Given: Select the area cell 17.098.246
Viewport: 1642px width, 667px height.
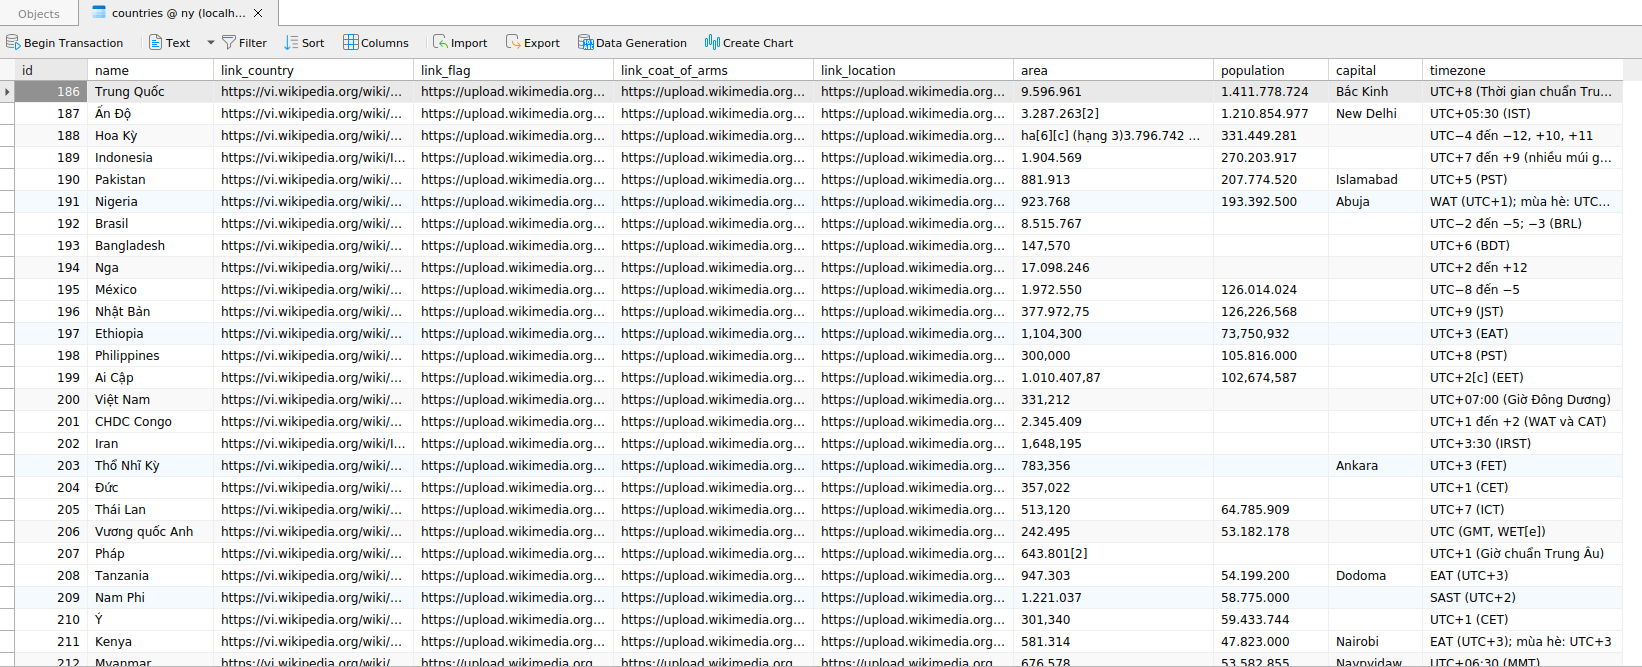Looking at the screenshot, I should coord(1113,267).
